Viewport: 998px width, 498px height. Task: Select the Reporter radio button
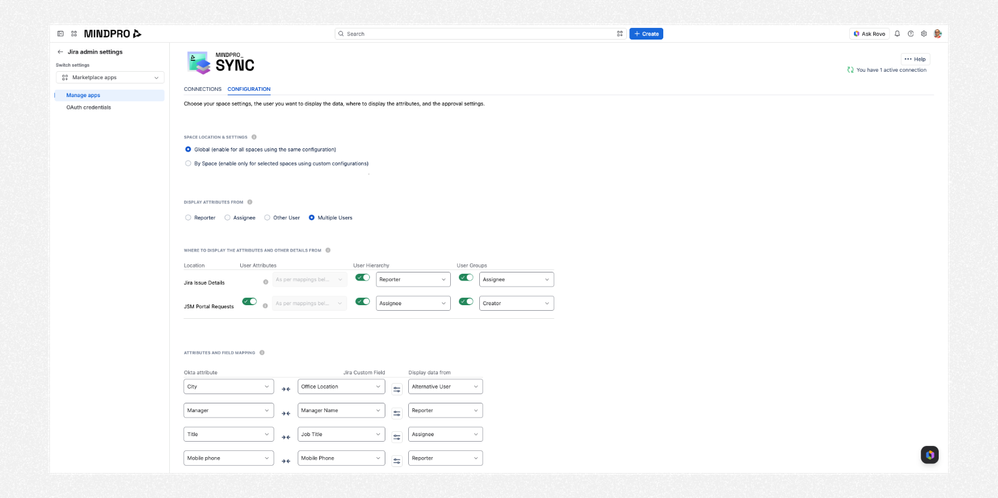pyautogui.click(x=188, y=217)
